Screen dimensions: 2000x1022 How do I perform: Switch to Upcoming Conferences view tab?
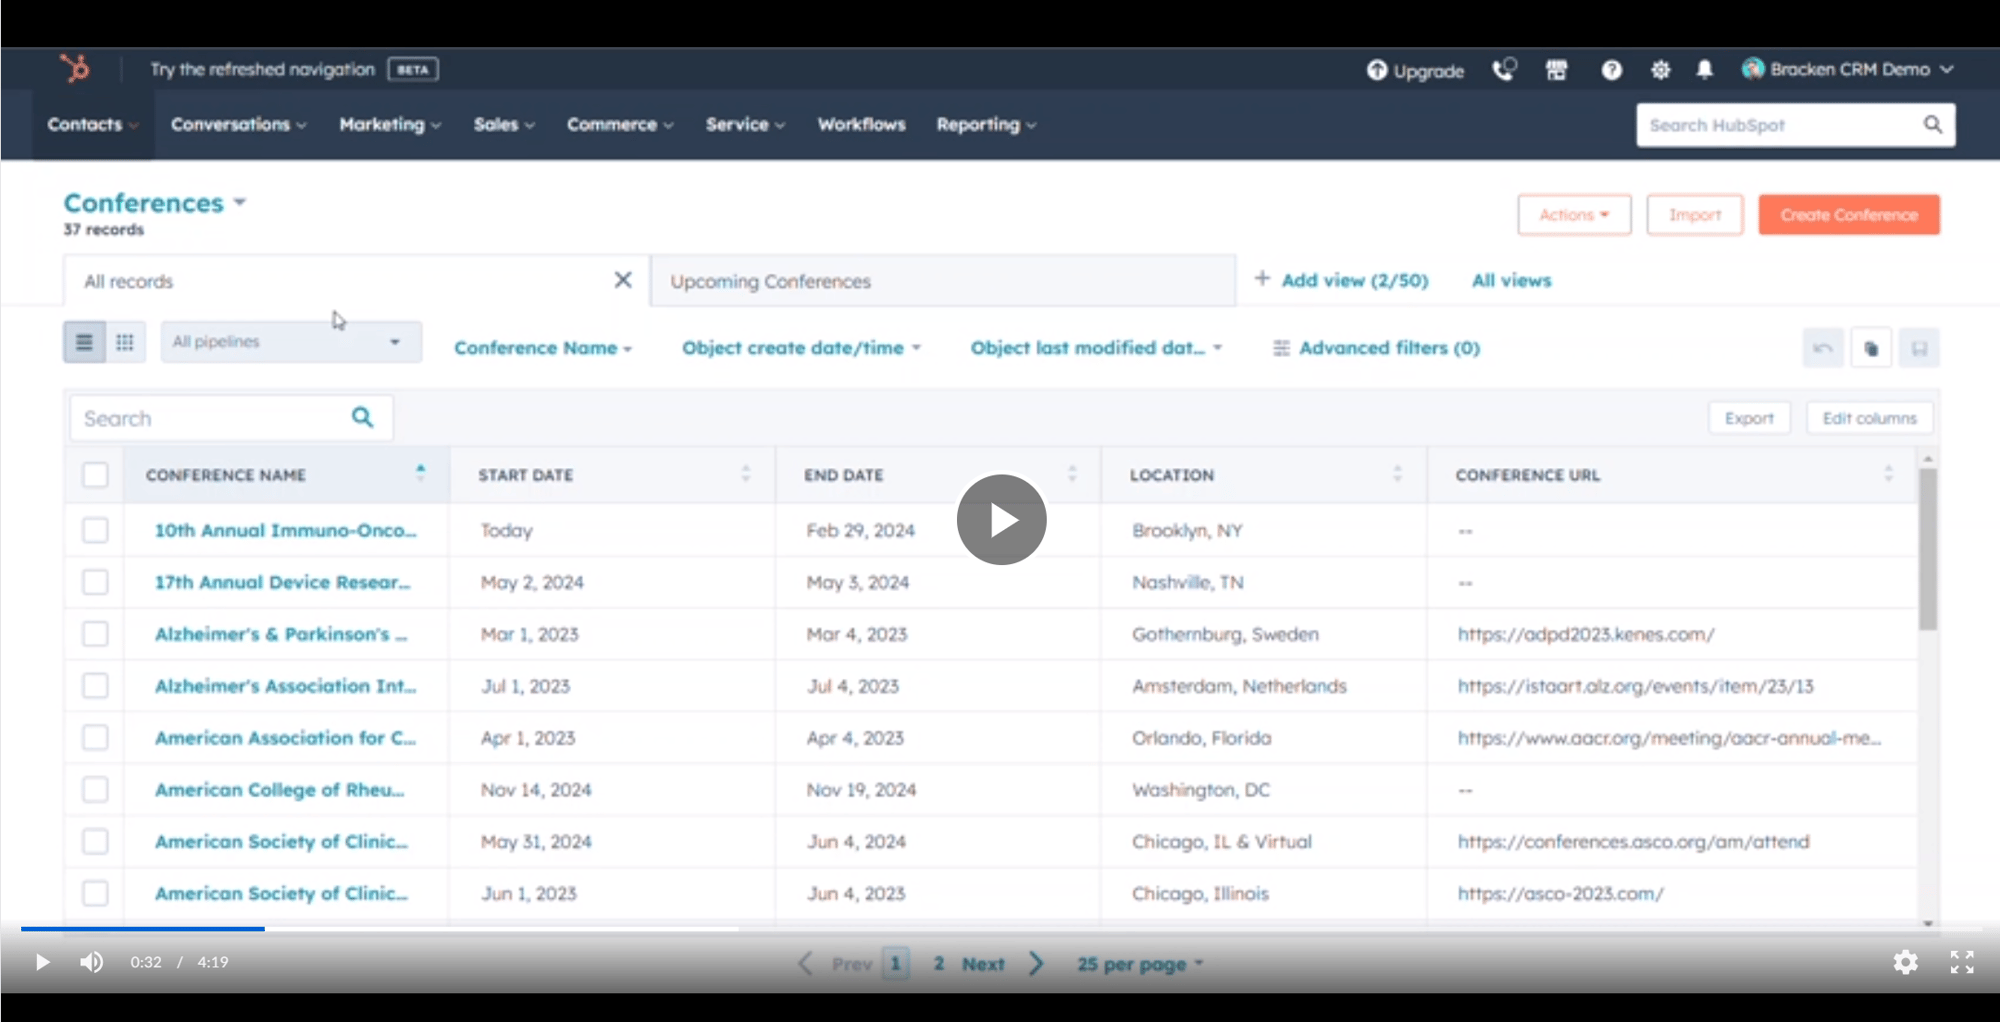[943, 281]
